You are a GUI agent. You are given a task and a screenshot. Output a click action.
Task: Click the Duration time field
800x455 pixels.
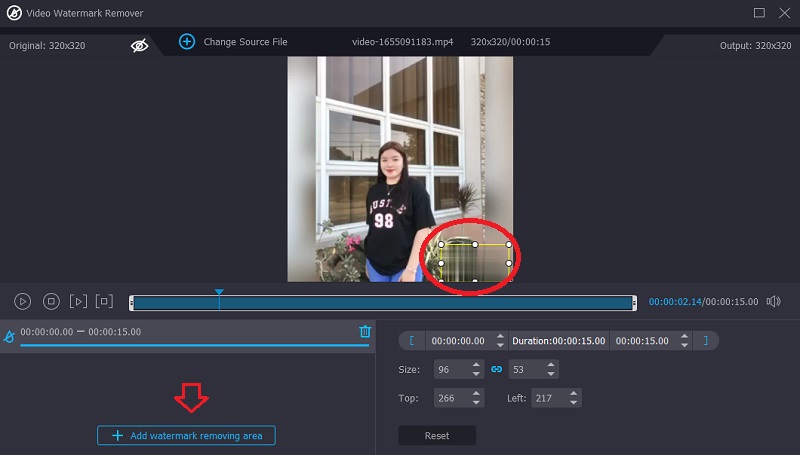(x=558, y=341)
